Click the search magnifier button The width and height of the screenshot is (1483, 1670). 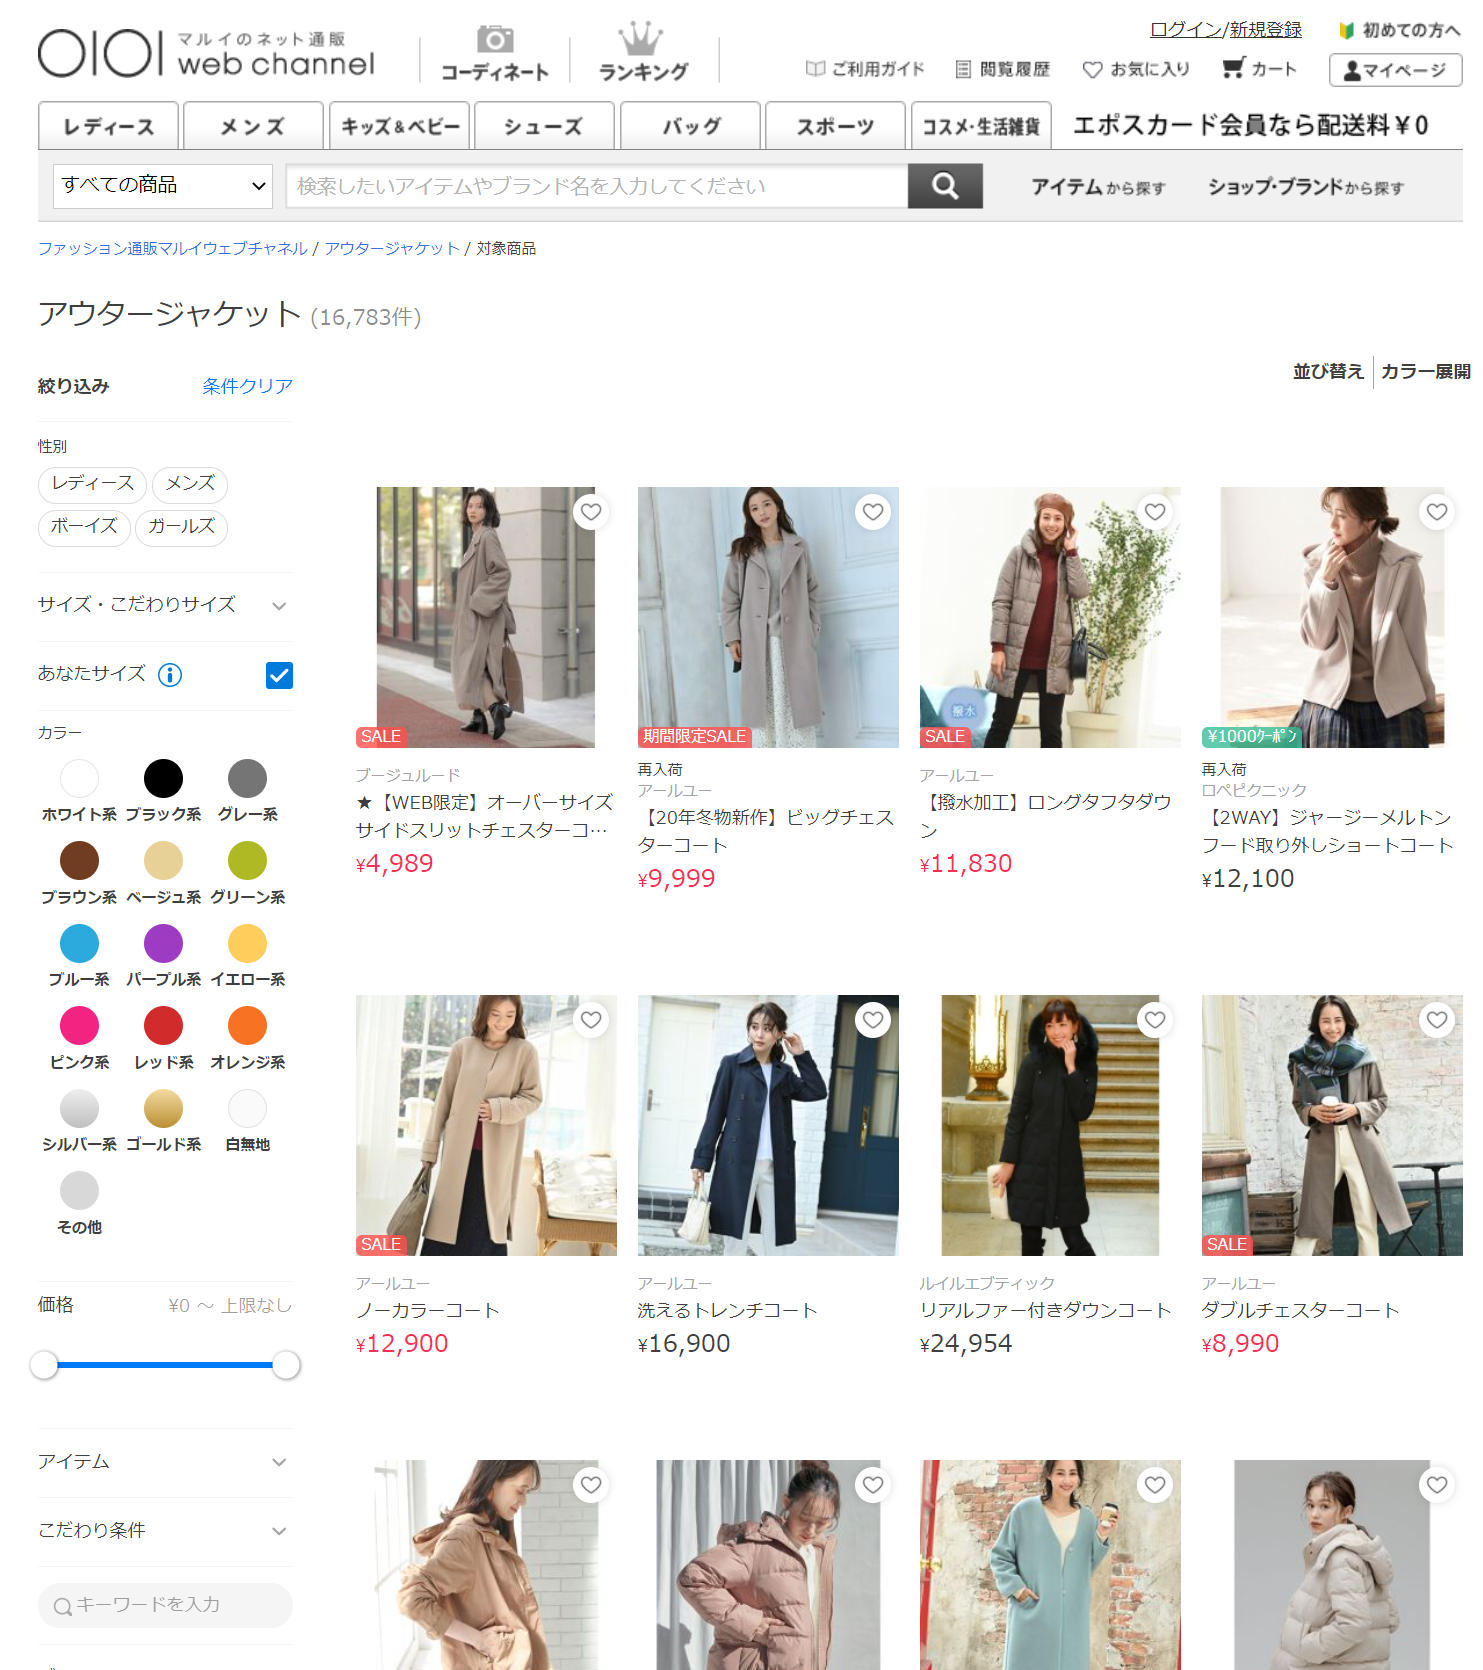click(x=944, y=186)
